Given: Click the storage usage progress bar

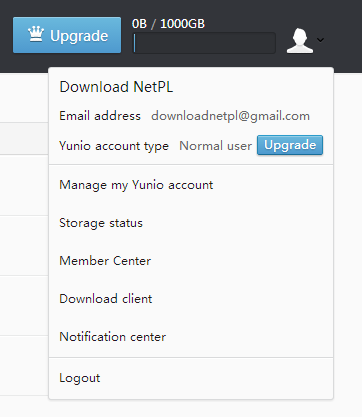Looking at the screenshot, I should click(205, 43).
